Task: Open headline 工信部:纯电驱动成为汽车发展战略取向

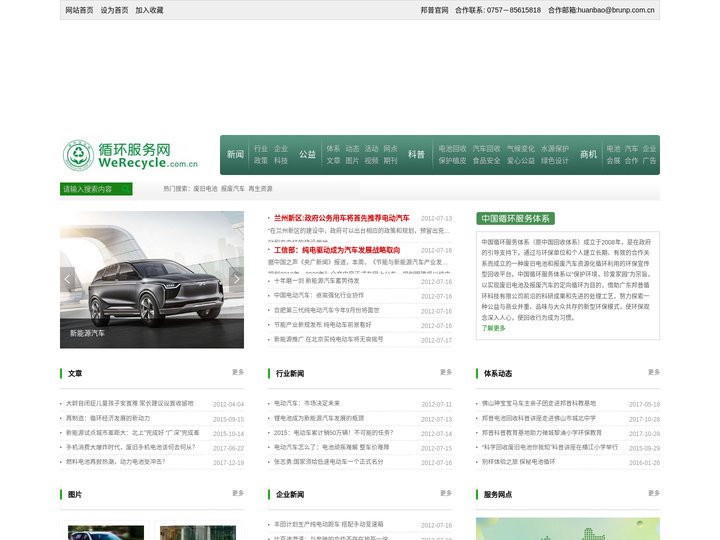Action: click(x=337, y=250)
